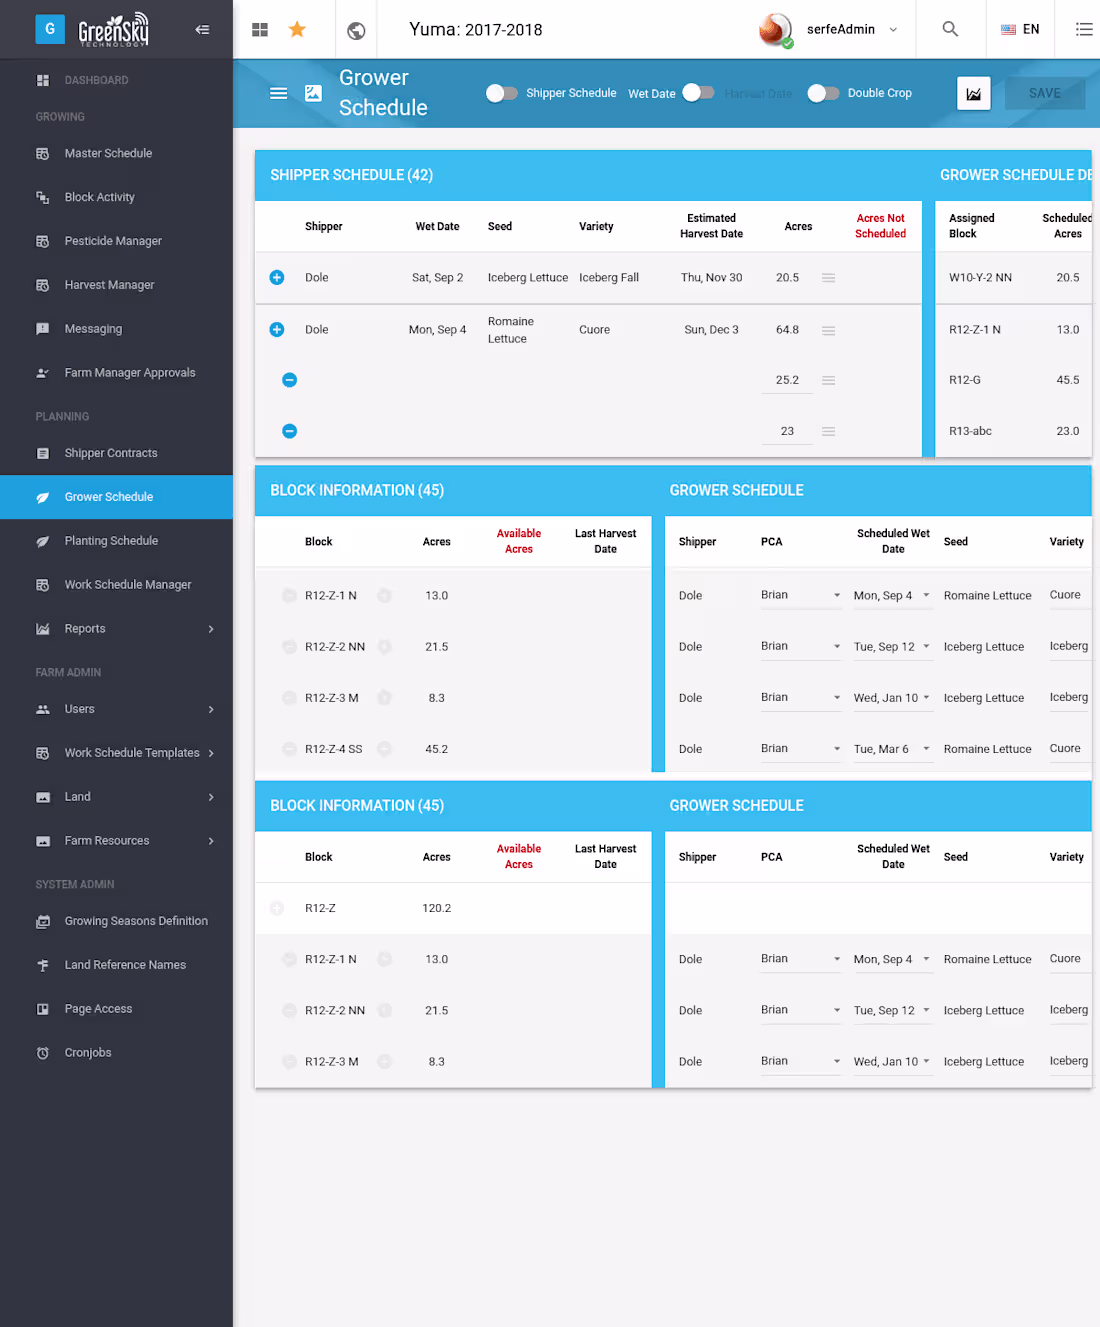Toggle the Wet Date switch
This screenshot has height=1327, width=1100.
698,93
